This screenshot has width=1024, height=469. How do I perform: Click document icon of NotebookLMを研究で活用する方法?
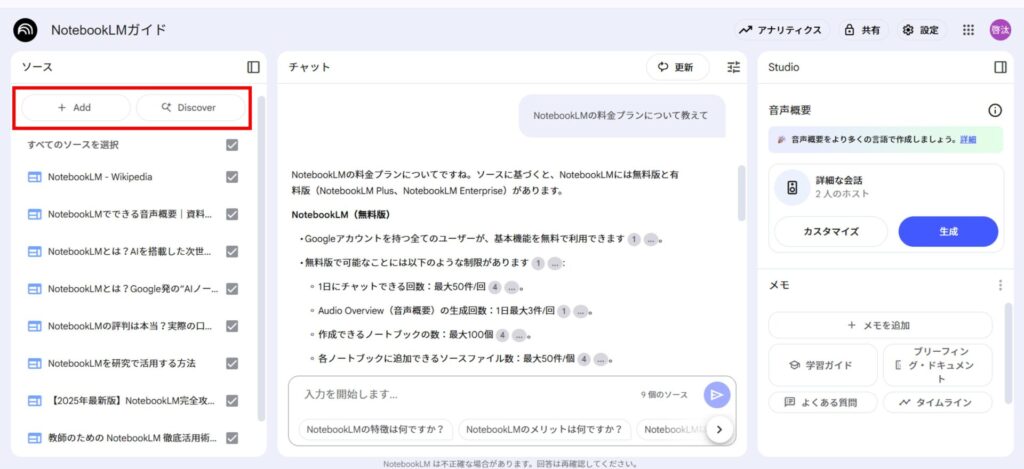(35, 363)
